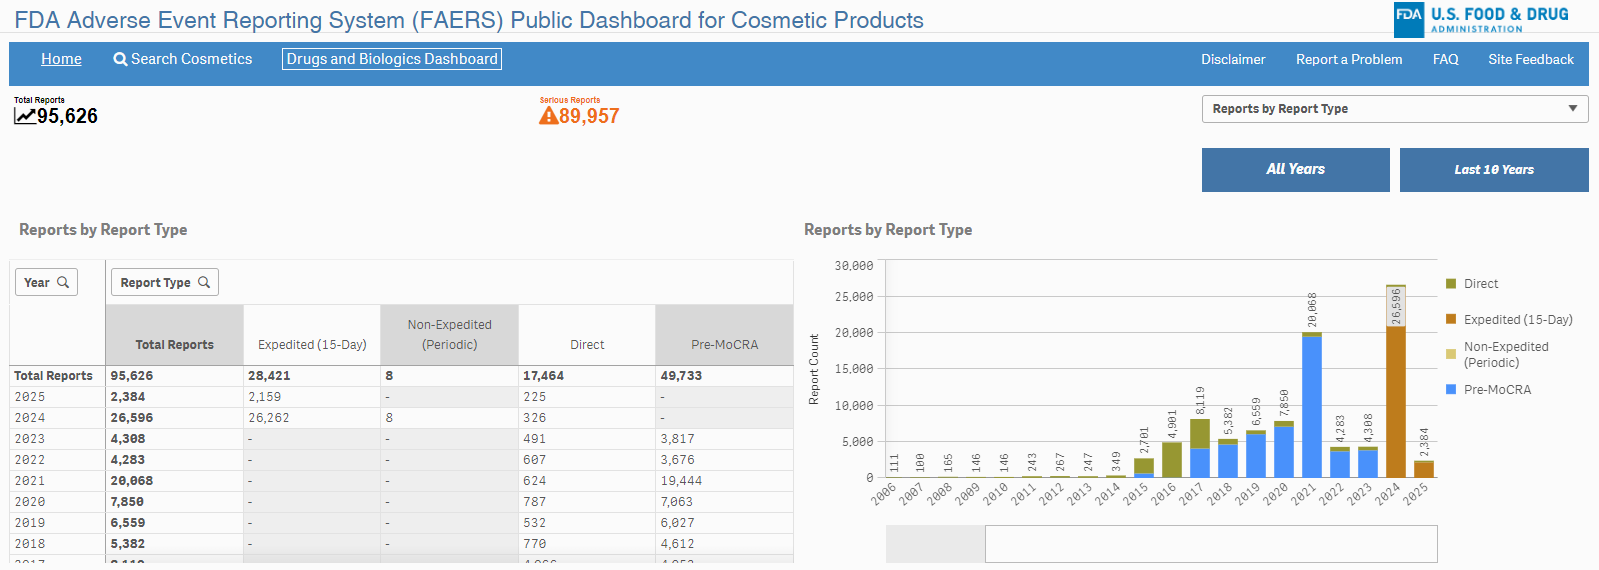This screenshot has width=1599, height=570.
Task: Click the Year search magnifier icon
Action: (x=63, y=282)
